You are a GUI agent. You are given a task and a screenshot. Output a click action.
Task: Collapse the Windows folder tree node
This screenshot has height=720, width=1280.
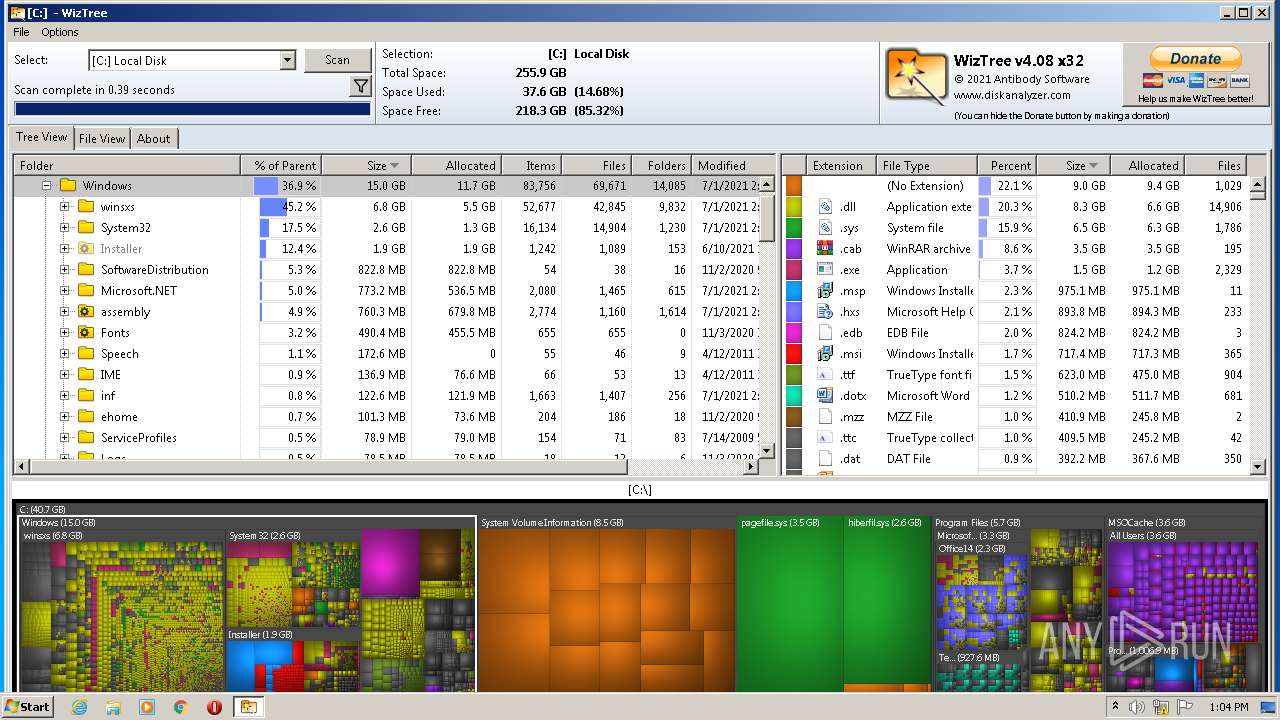[x=46, y=186]
